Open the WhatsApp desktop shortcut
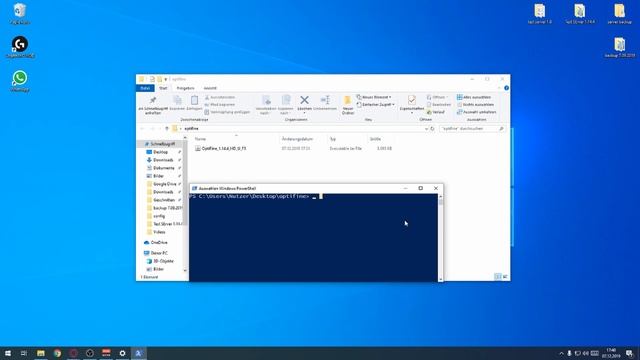 click(x=20, y=81)
